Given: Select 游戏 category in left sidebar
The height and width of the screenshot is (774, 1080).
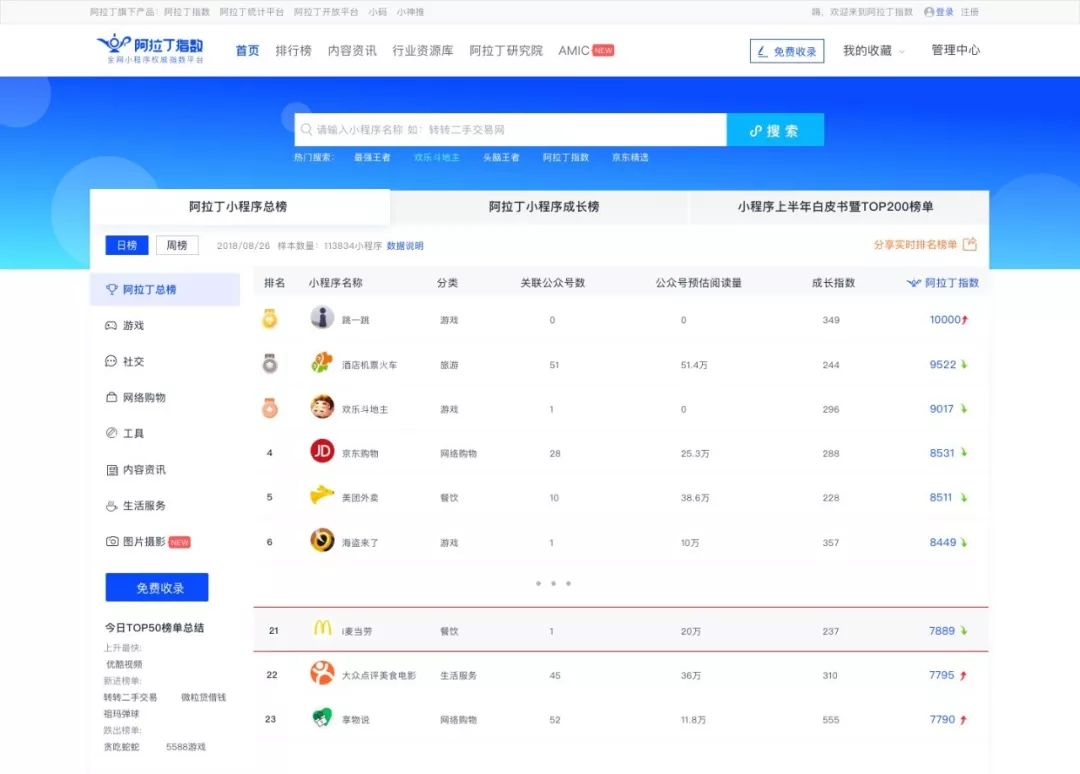Looking at the screenshot, I should tap(133, 326).
